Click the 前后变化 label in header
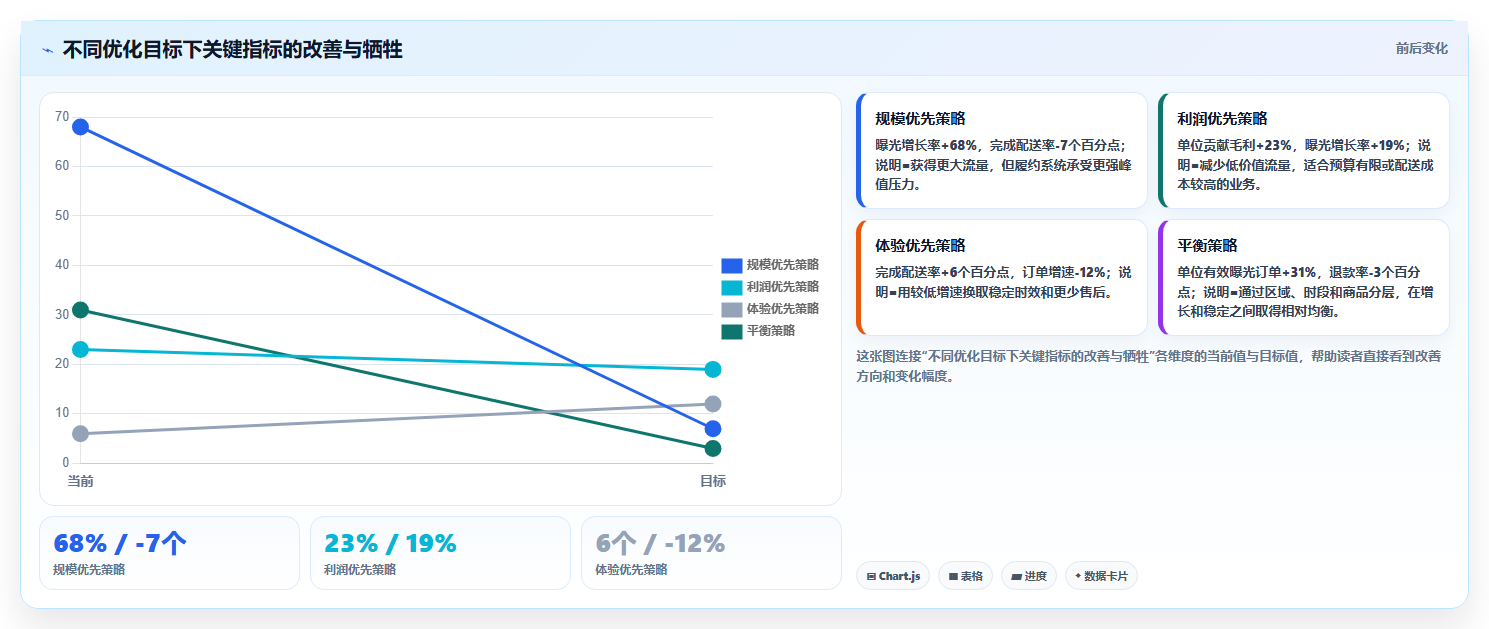Viewport: 1489px width, 629px height. click(1421, 49)
